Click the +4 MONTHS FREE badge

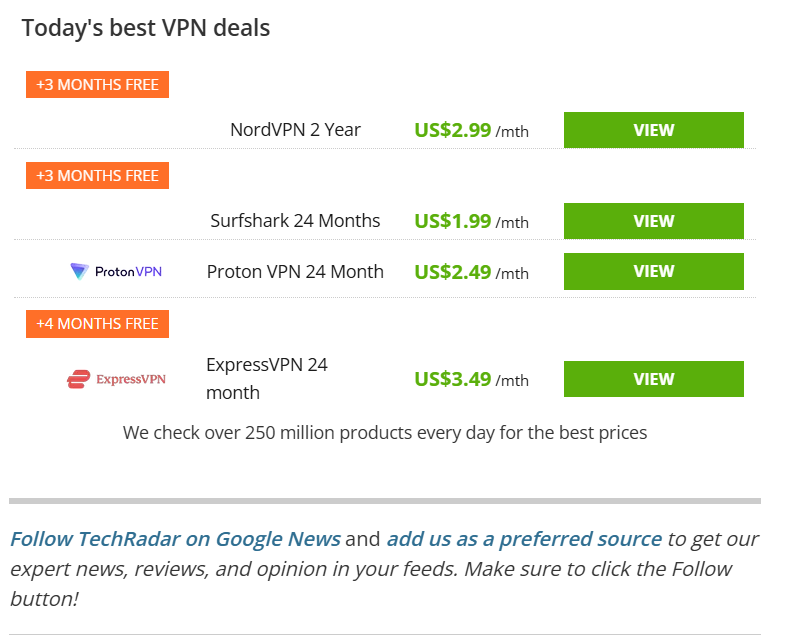pos(98,324)
